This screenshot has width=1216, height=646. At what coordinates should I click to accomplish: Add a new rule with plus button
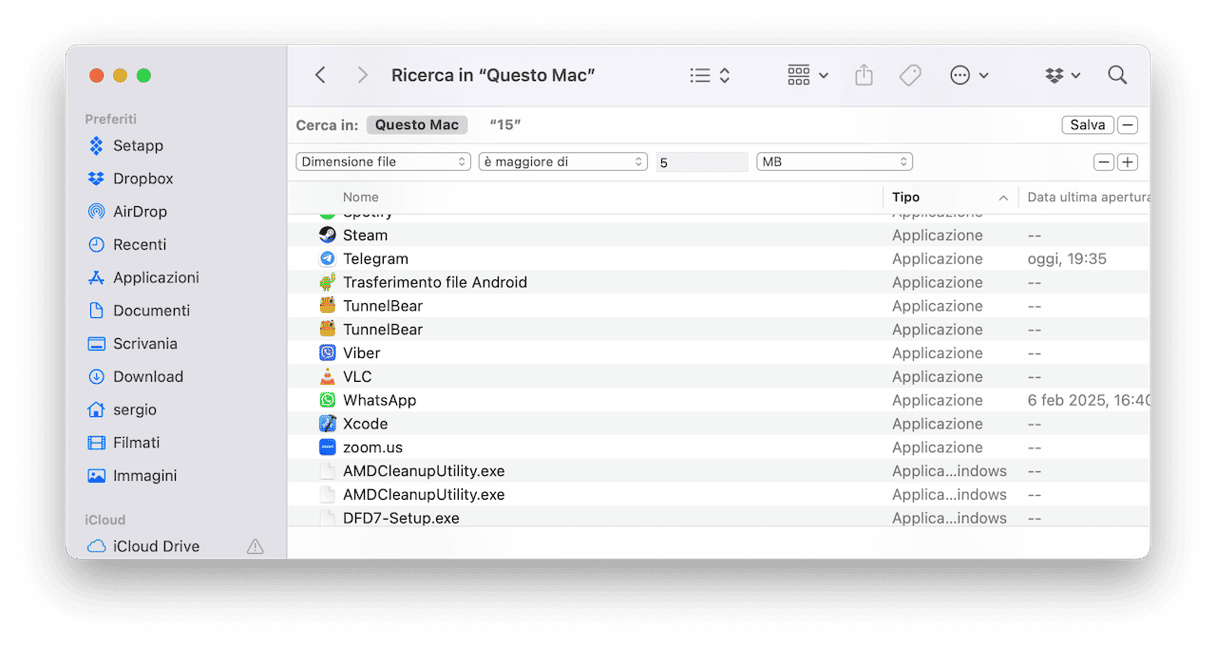(1127, 162)
